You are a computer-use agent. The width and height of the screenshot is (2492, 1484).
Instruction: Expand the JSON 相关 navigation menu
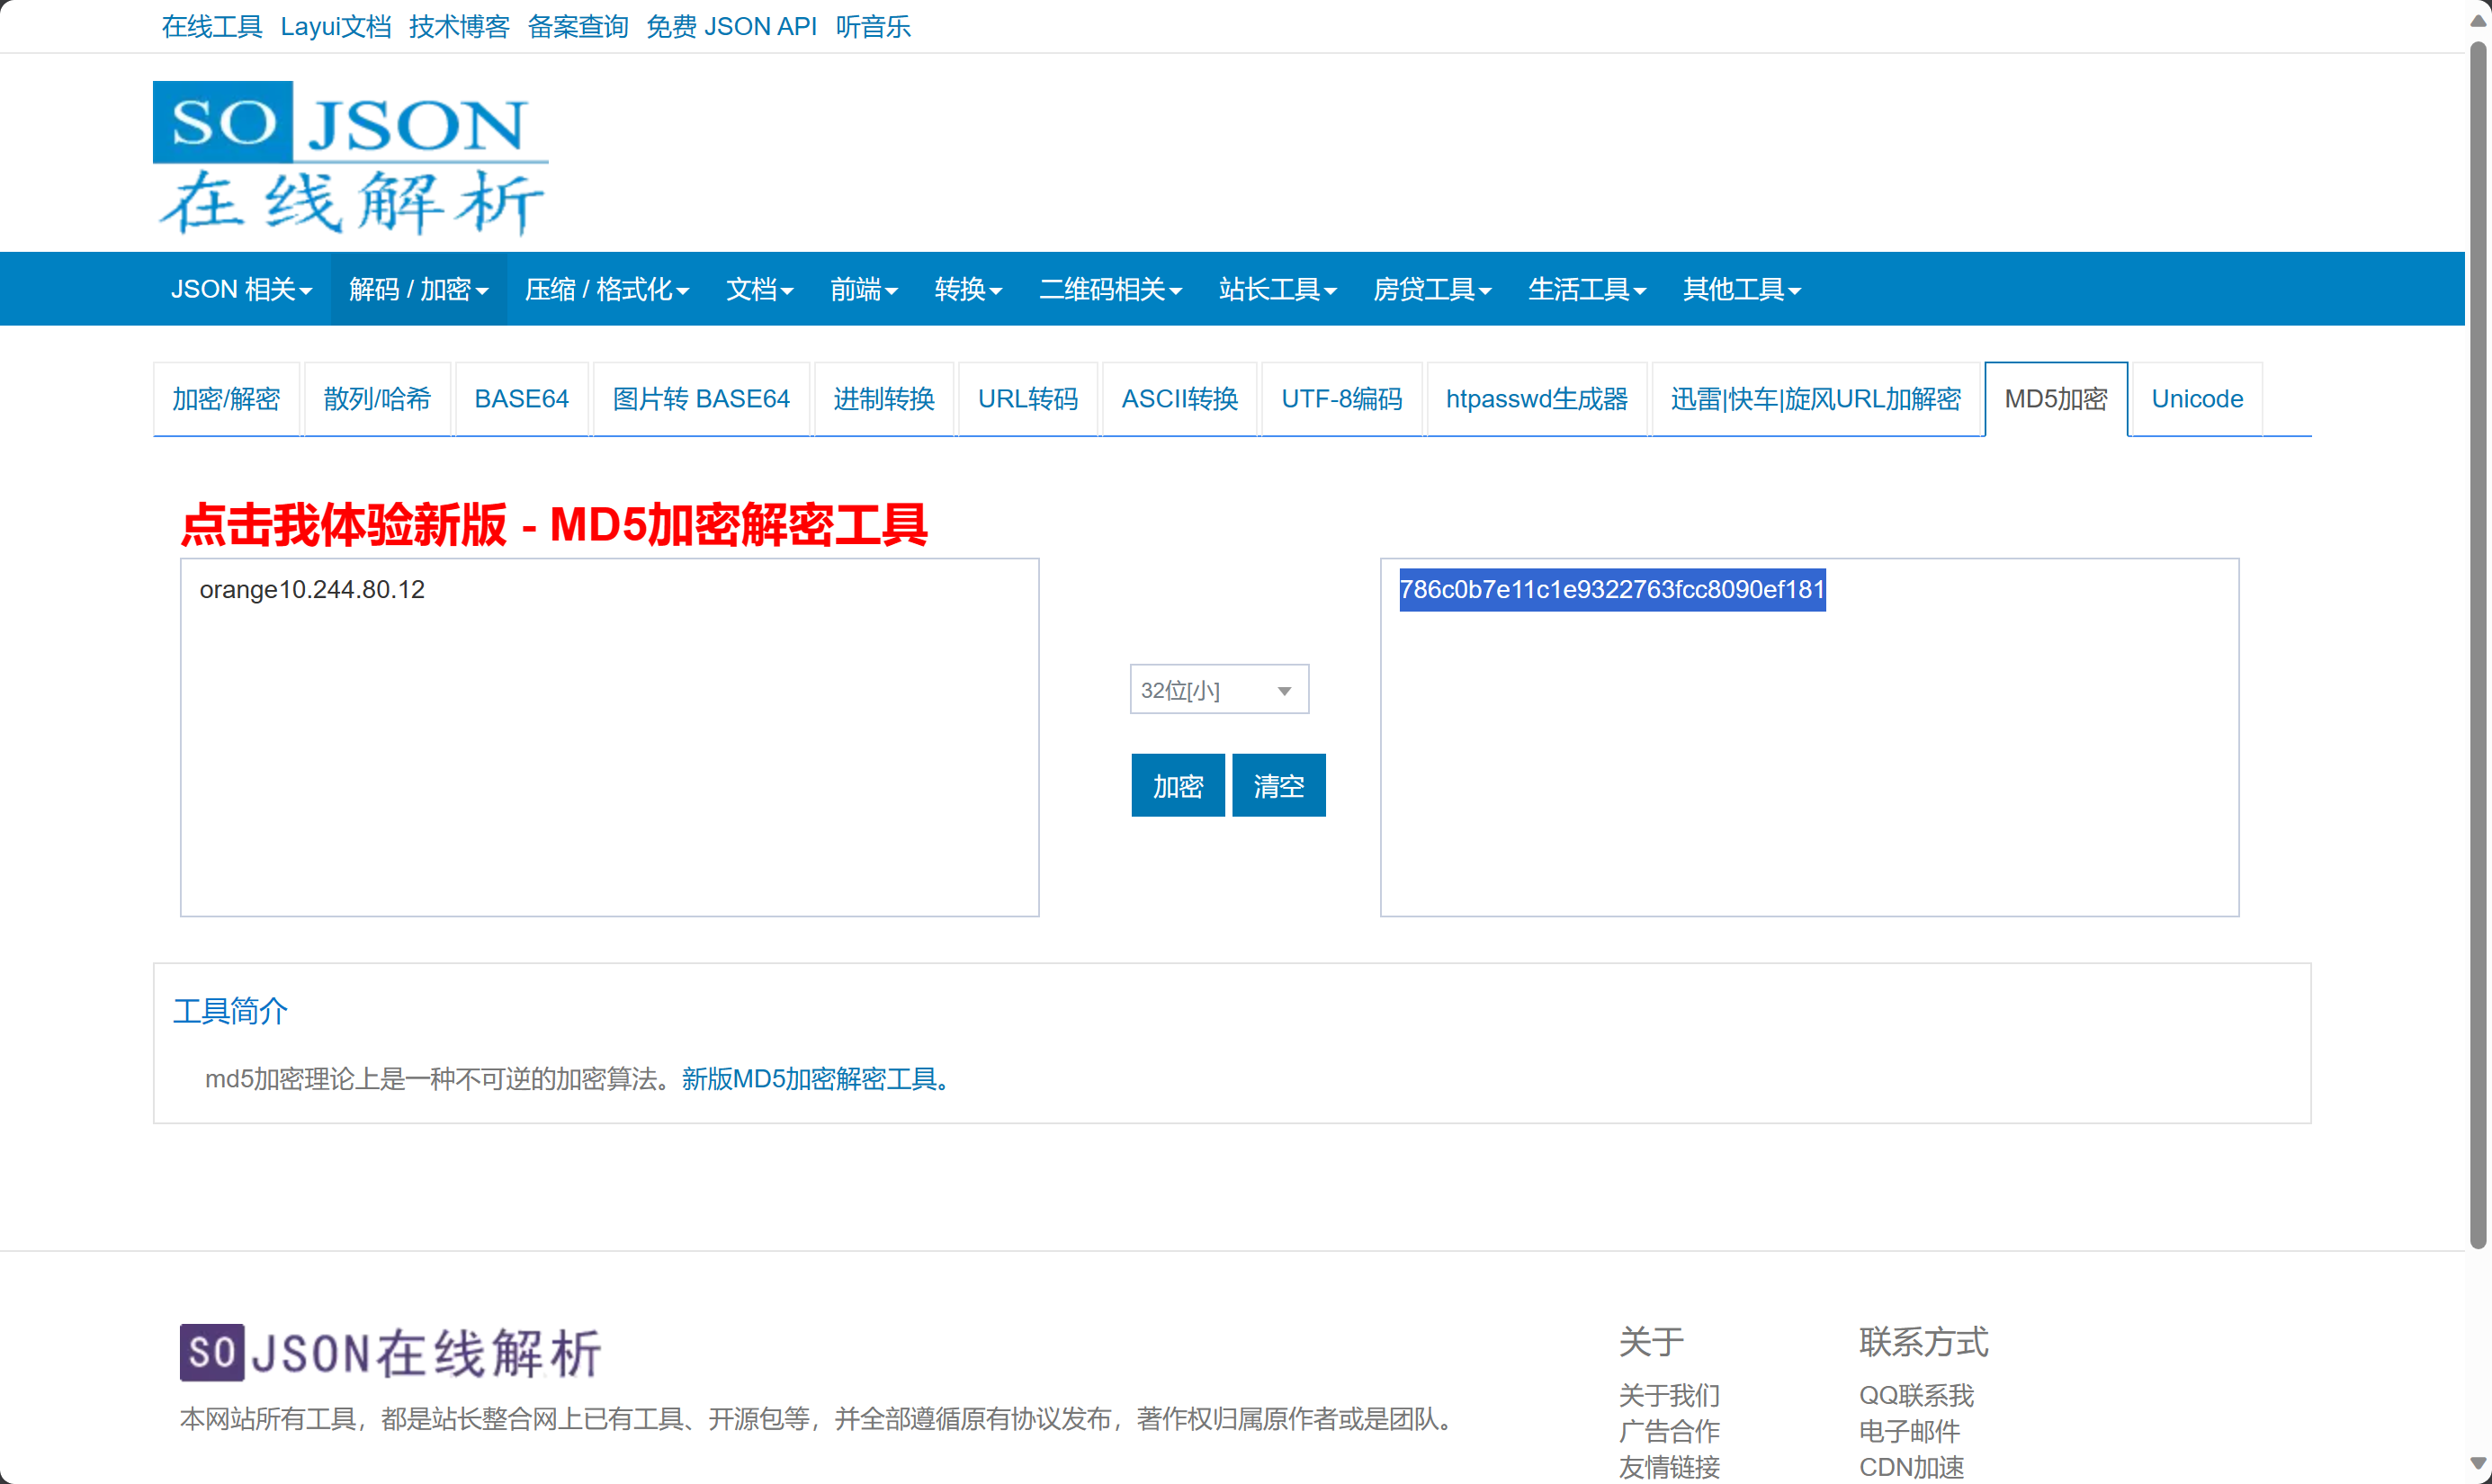(241, 289)
